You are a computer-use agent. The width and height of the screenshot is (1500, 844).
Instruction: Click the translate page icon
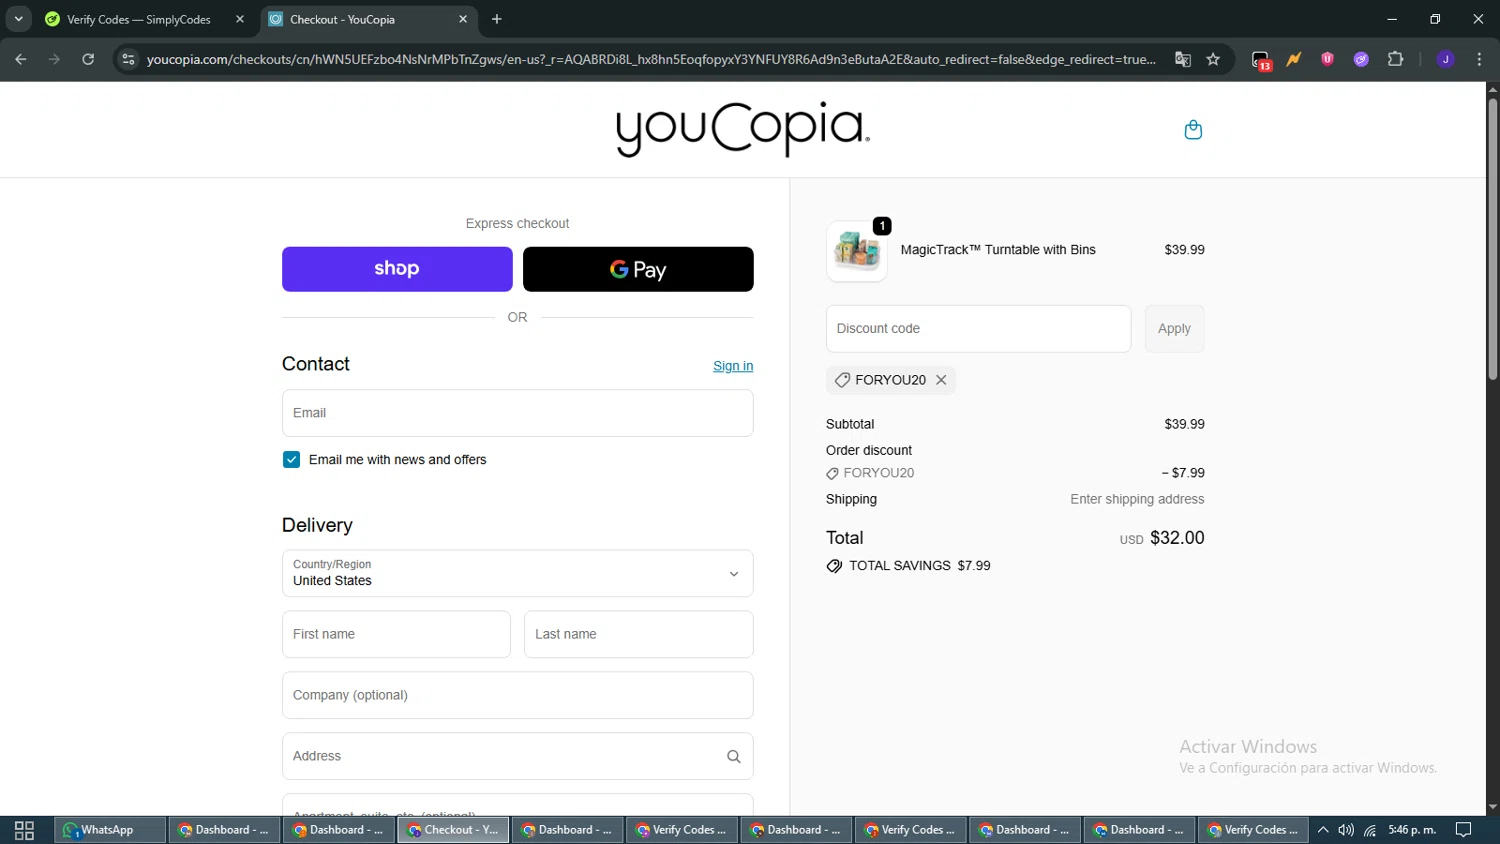tap(1183, 59)
